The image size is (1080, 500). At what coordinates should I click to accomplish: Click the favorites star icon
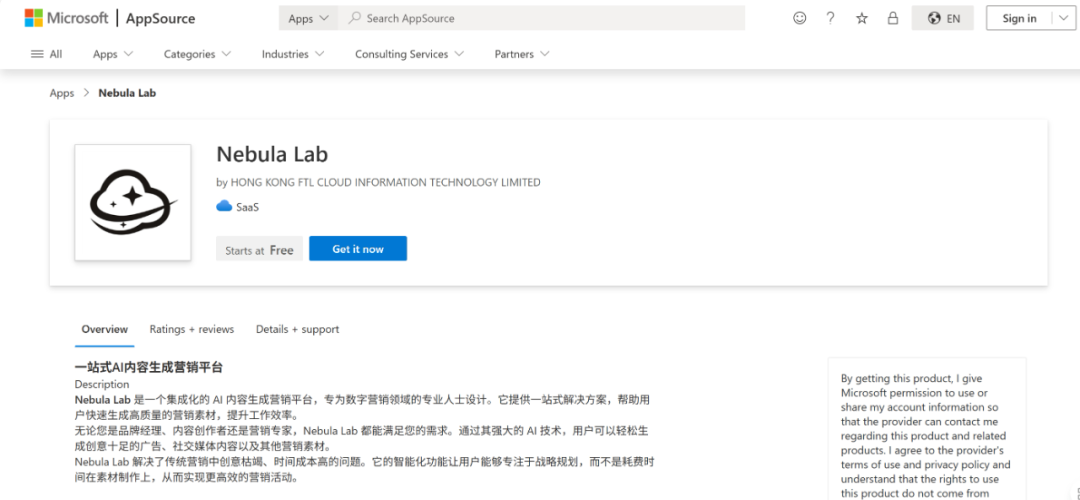pos(862,19)
